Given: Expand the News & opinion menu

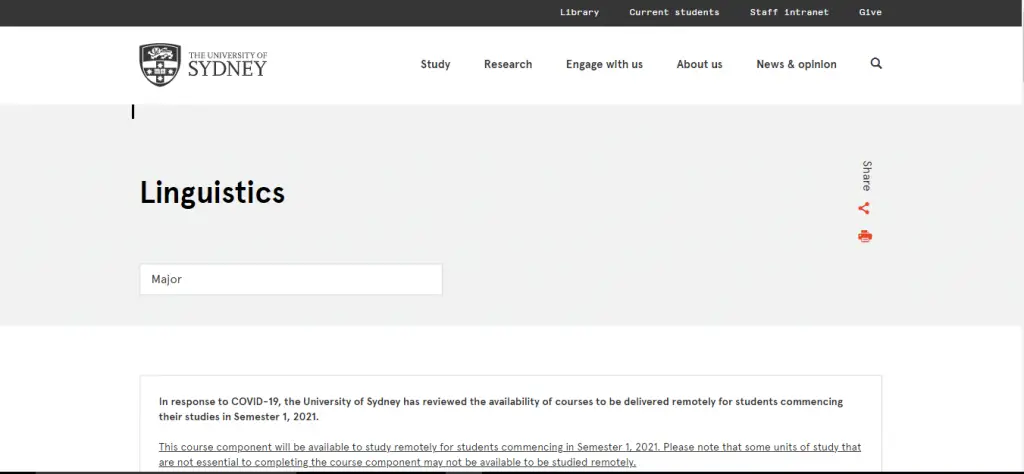Looking at the screenshot, I should tap(796, 64).
